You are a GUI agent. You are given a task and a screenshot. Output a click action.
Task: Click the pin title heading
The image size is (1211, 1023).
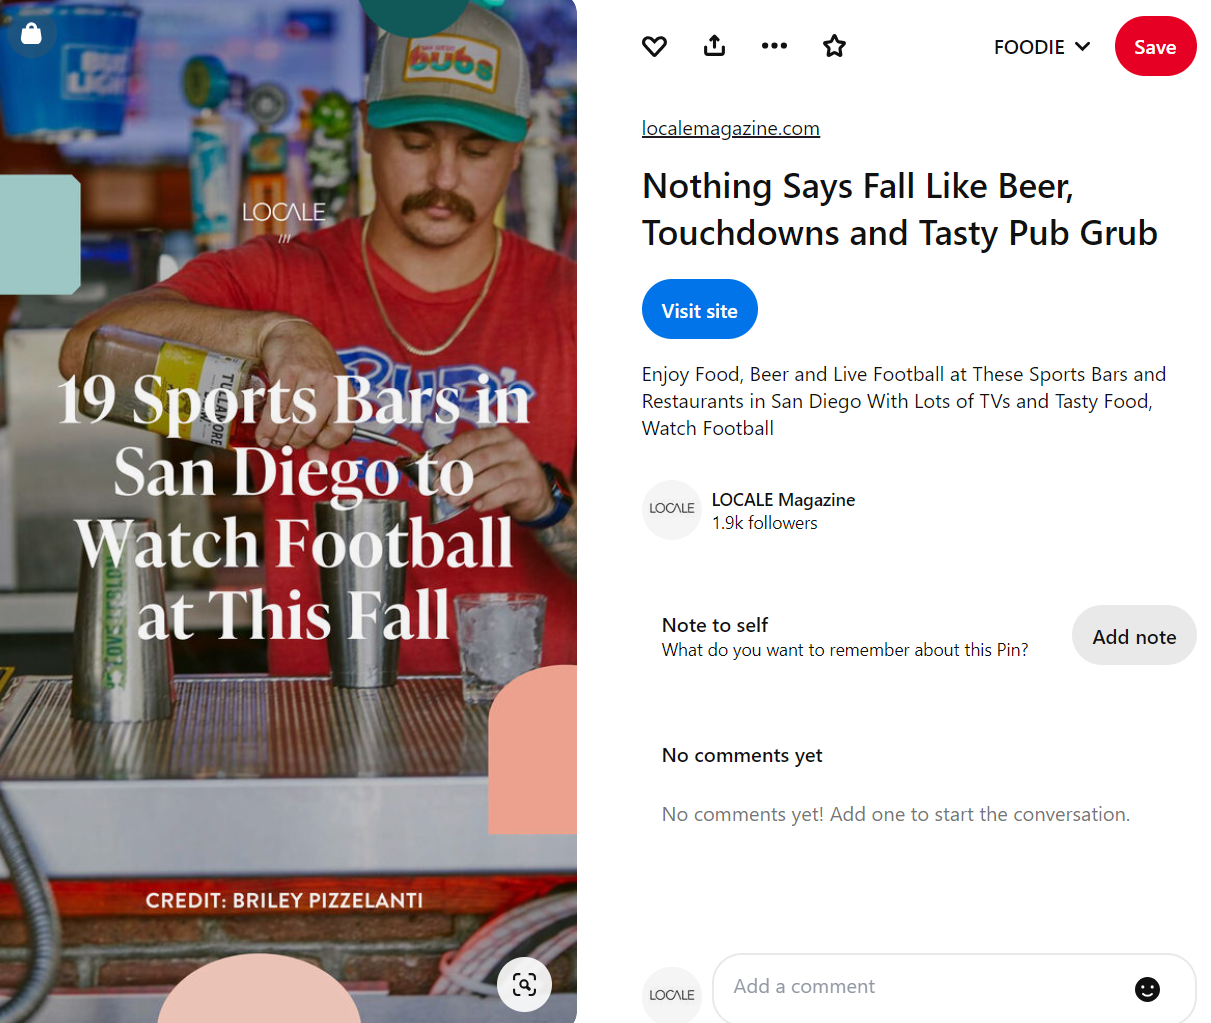click(x=898, y=210)
